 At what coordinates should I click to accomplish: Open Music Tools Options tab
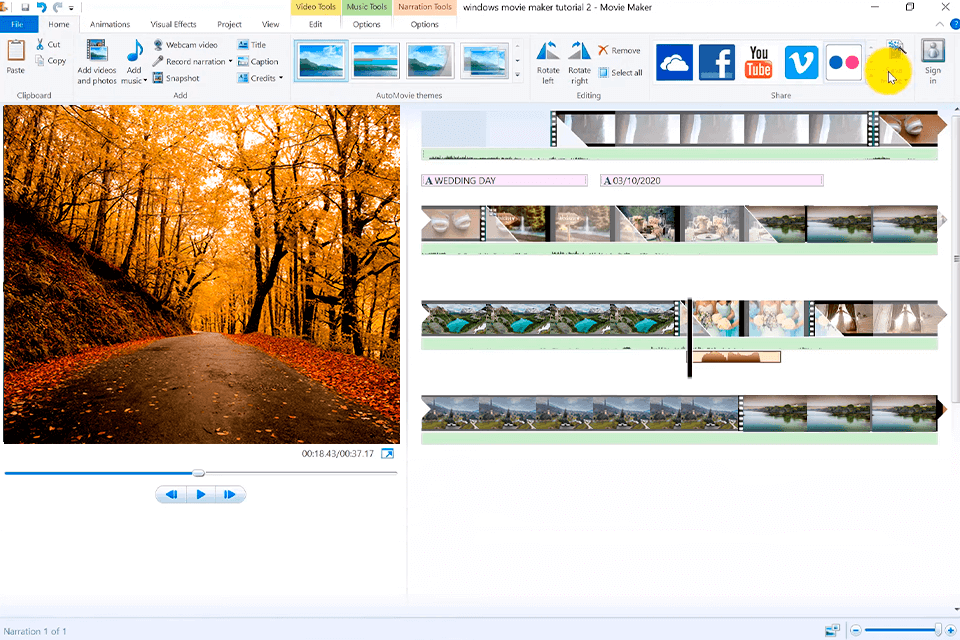coord(366,24)
